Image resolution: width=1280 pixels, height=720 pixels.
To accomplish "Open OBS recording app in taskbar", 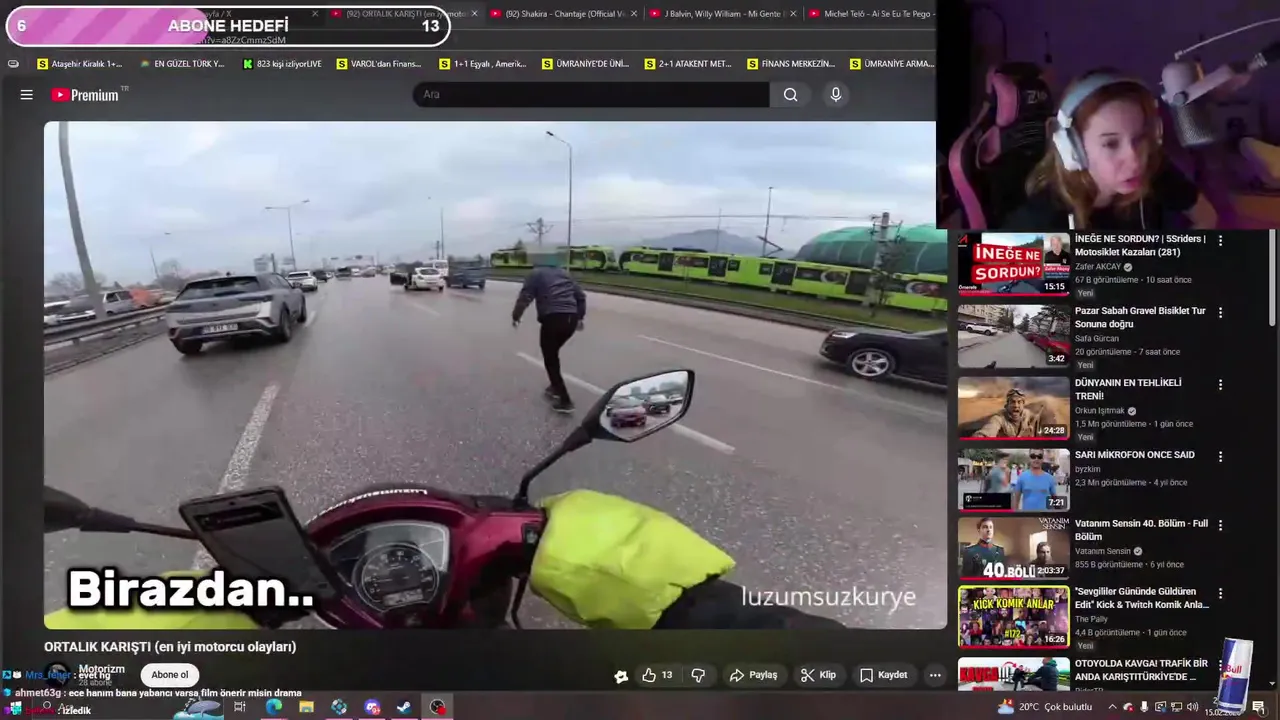I will pyautogui.click(x=438, y=707).
